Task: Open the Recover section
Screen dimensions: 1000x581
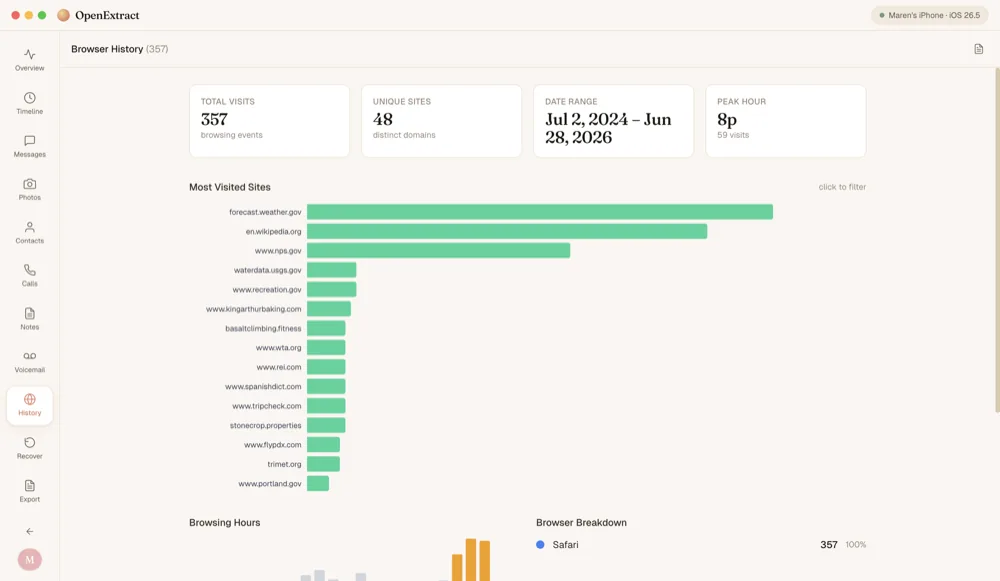Action: click(29, 448)
